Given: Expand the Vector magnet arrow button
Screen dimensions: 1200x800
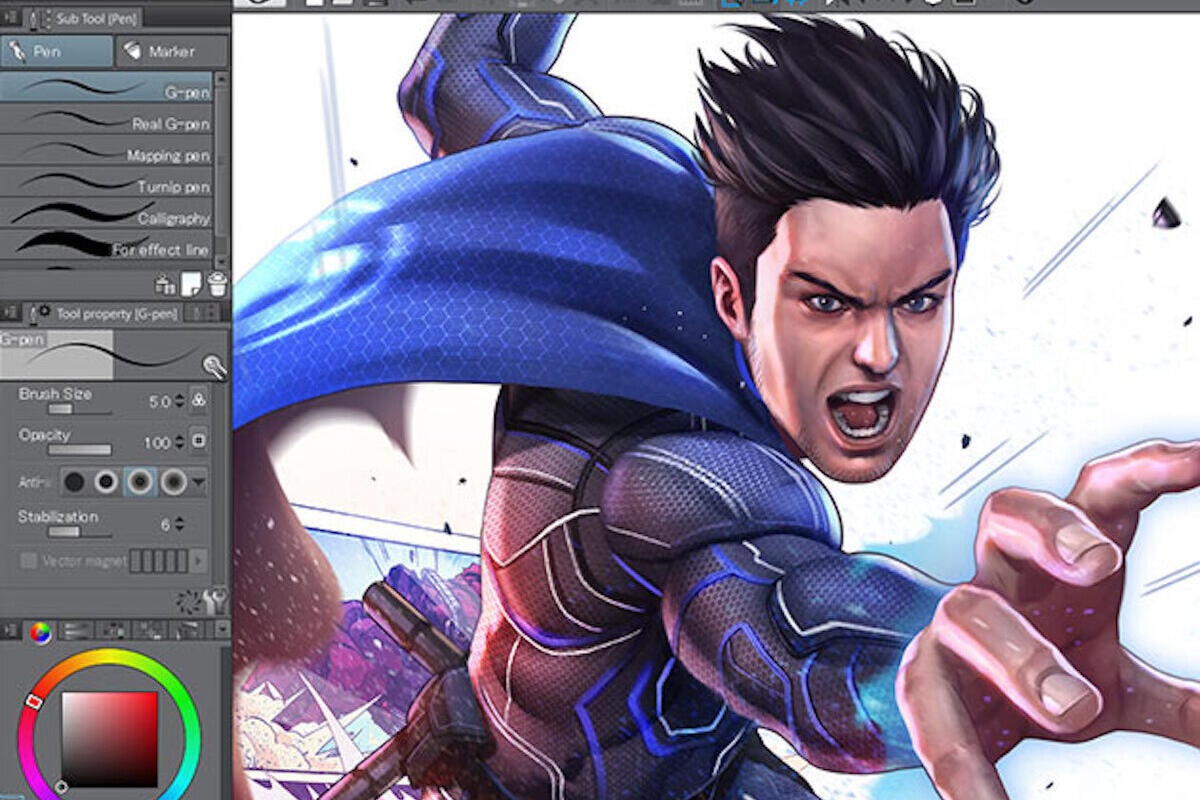Looking at the screenshot, I should pyautogui.click(x=198, y=561).
